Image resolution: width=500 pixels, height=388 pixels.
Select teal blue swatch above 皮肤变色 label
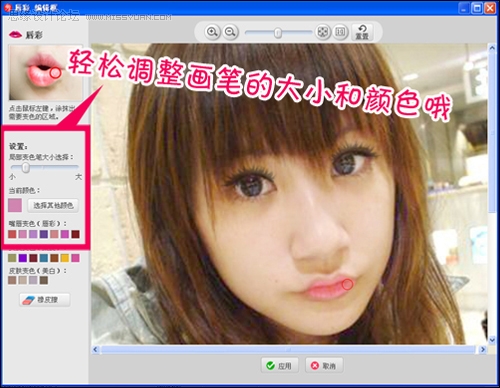(x=44, y=258)
